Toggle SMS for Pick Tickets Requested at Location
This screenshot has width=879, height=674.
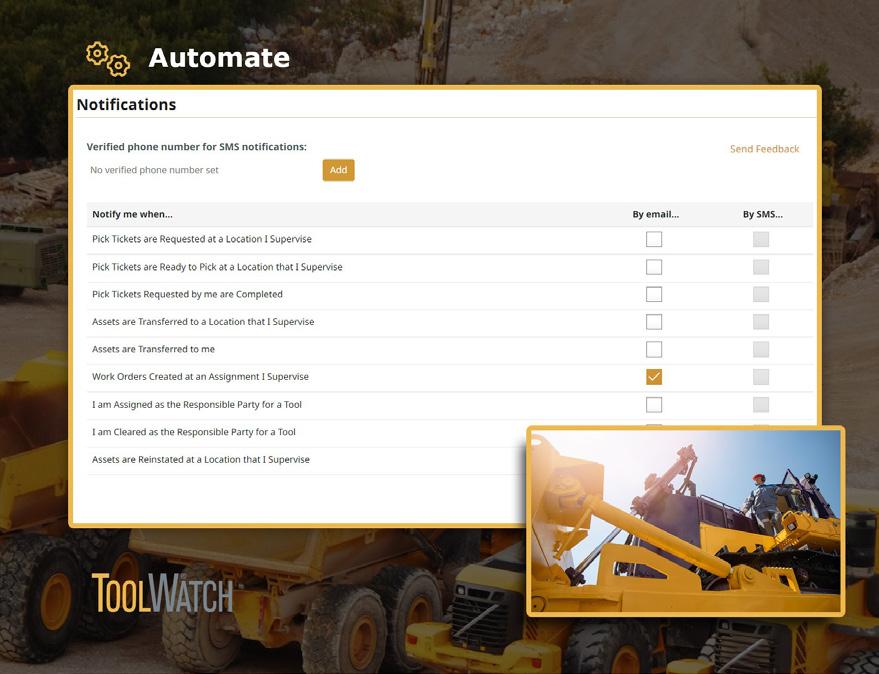pos(761,239)
